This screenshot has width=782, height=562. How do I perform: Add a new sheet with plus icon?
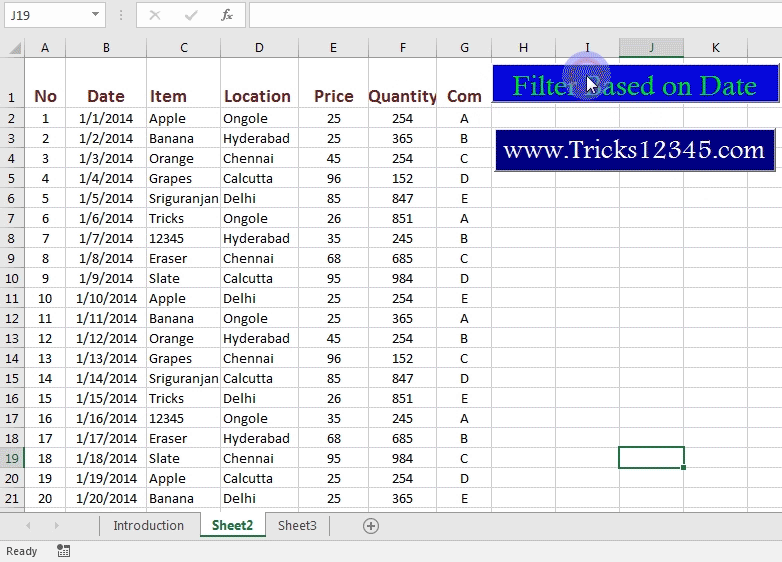[371, 526]
